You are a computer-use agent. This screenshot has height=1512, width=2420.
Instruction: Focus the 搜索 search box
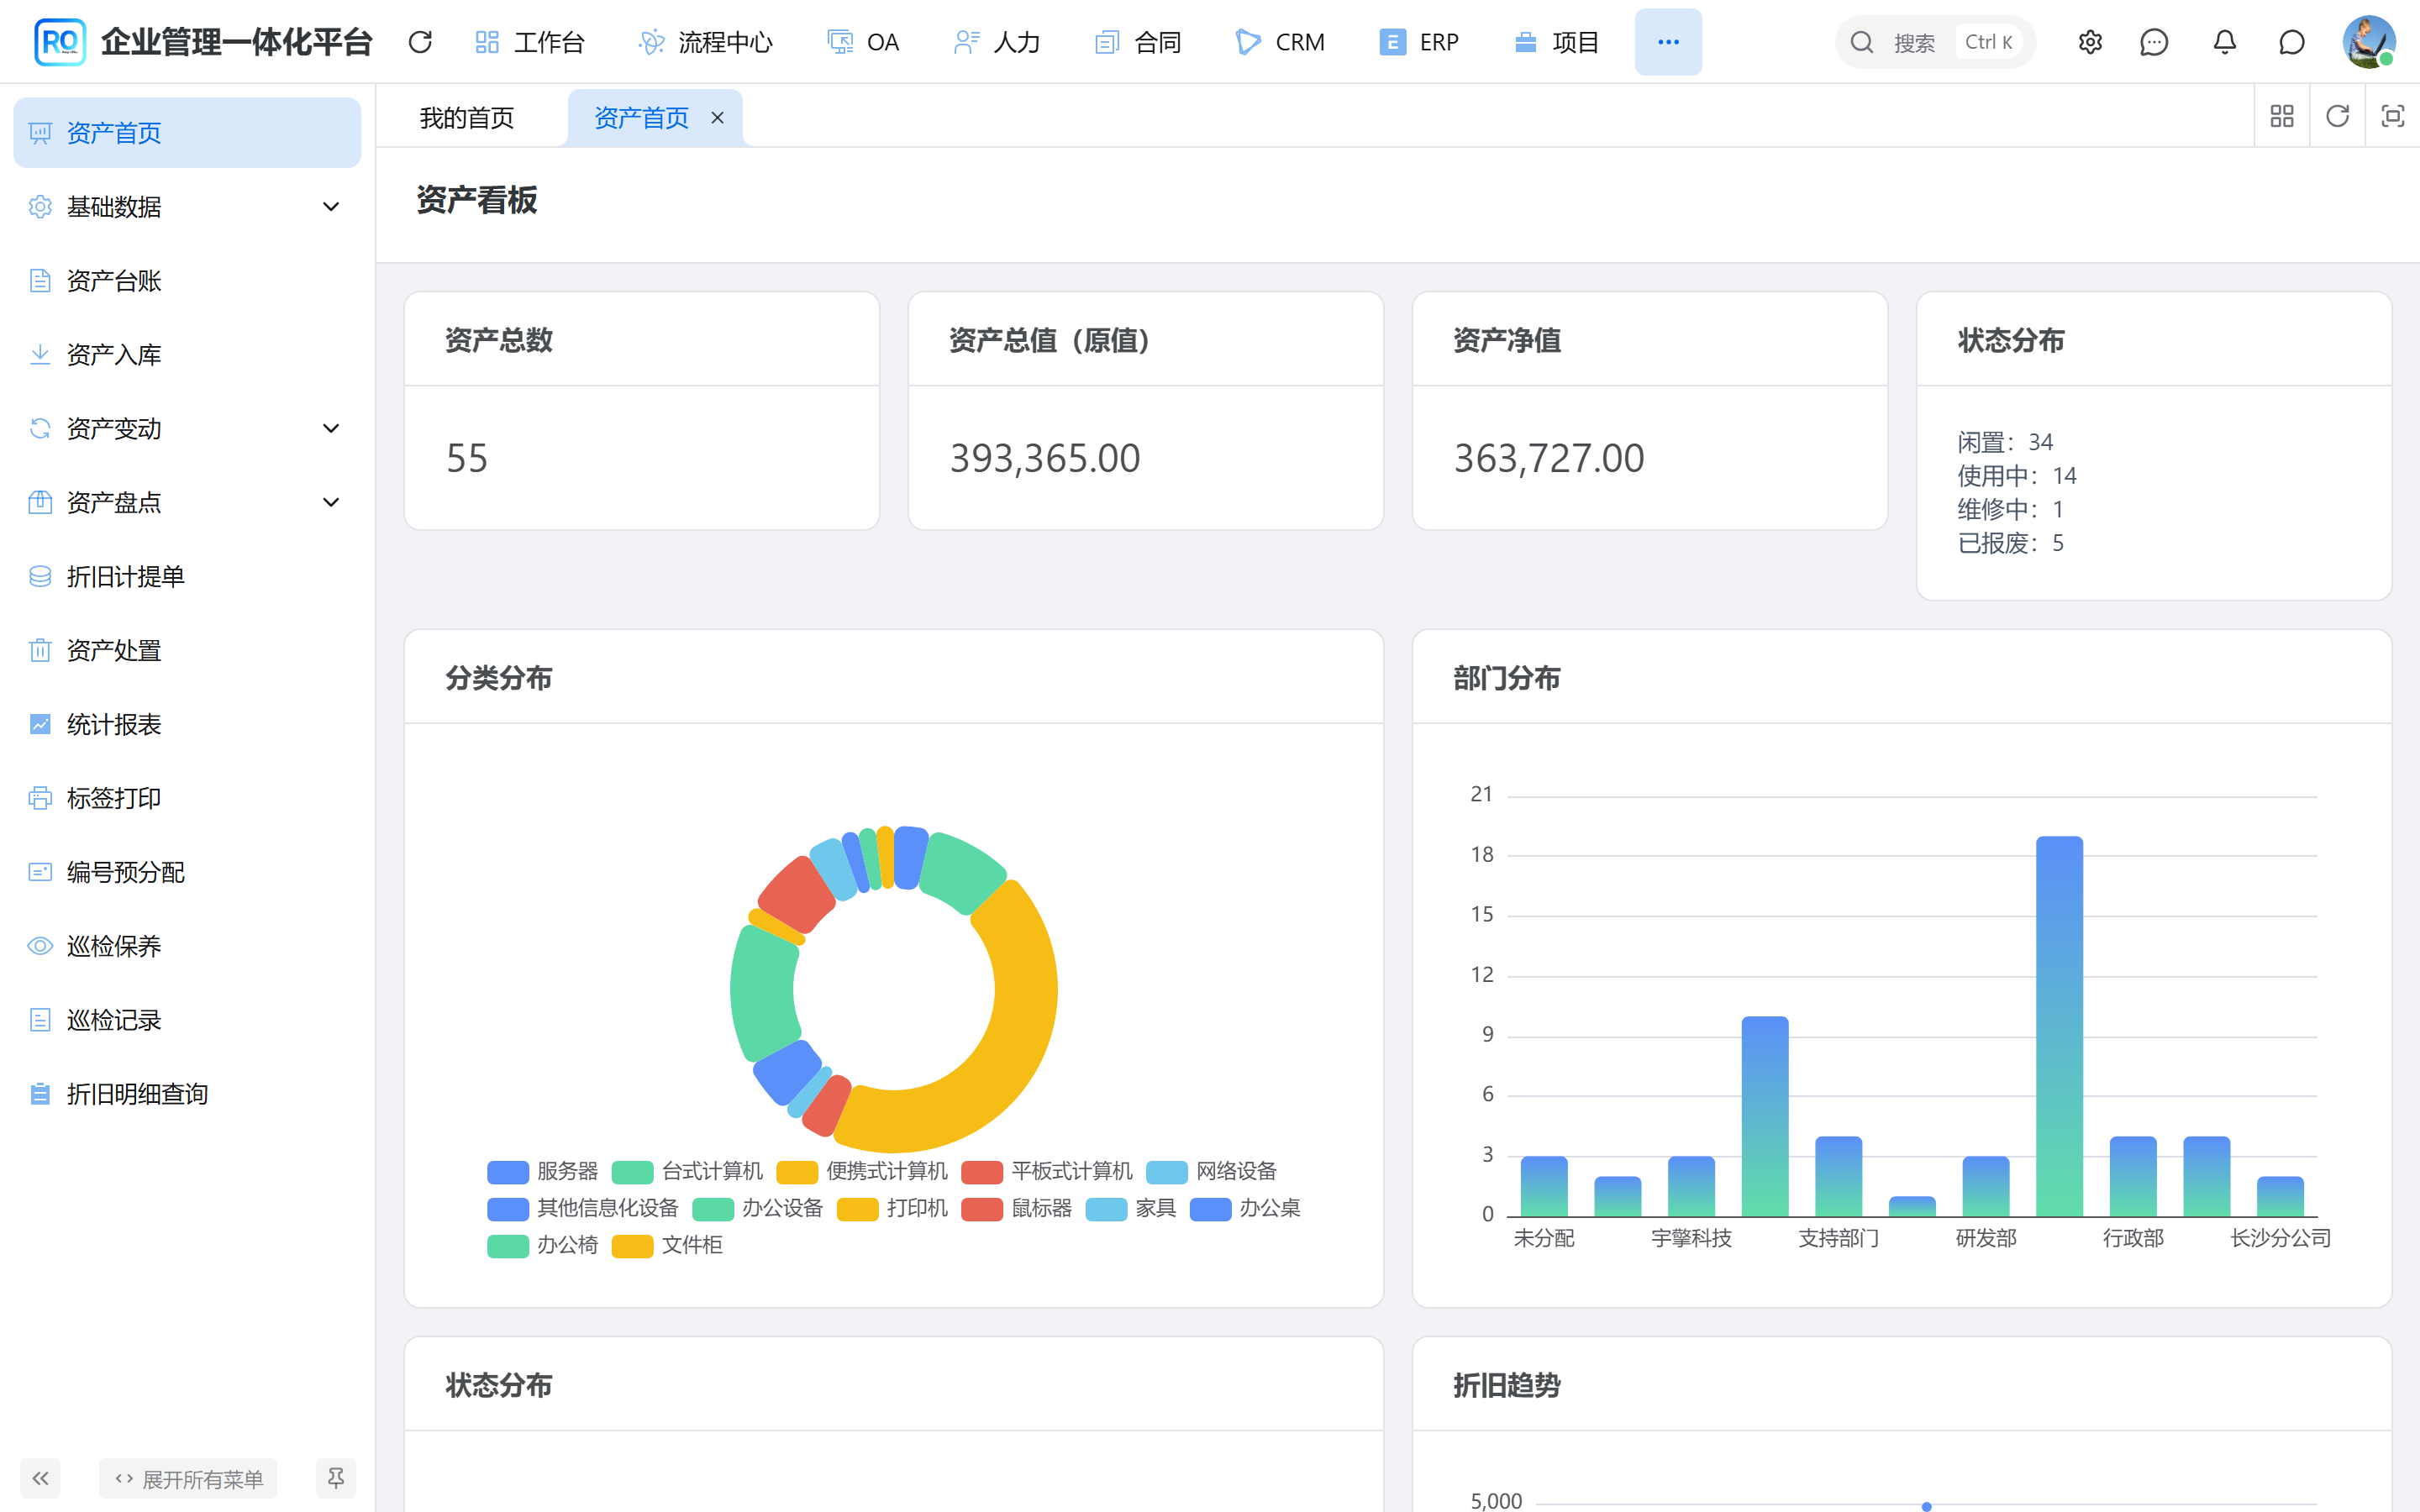coord(1934,42)
